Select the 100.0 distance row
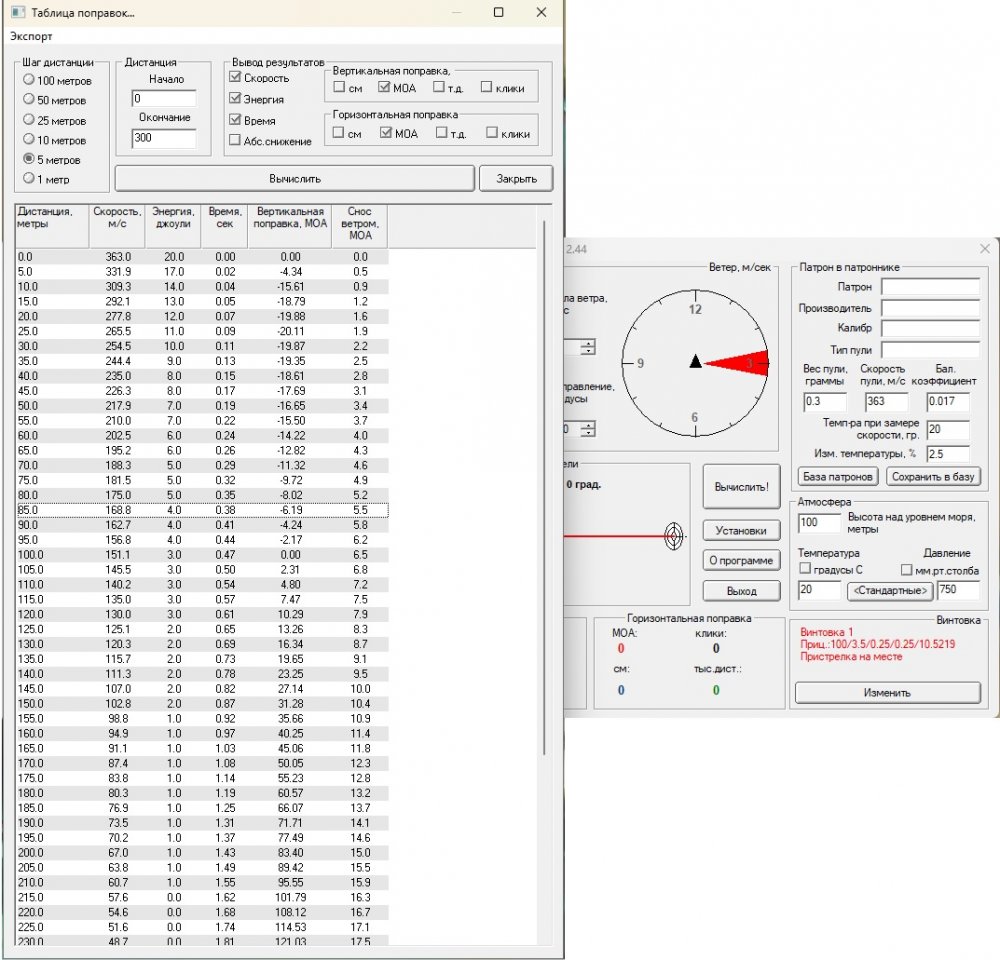This screenshot has height=960, width=1000. tap(202, 554)
